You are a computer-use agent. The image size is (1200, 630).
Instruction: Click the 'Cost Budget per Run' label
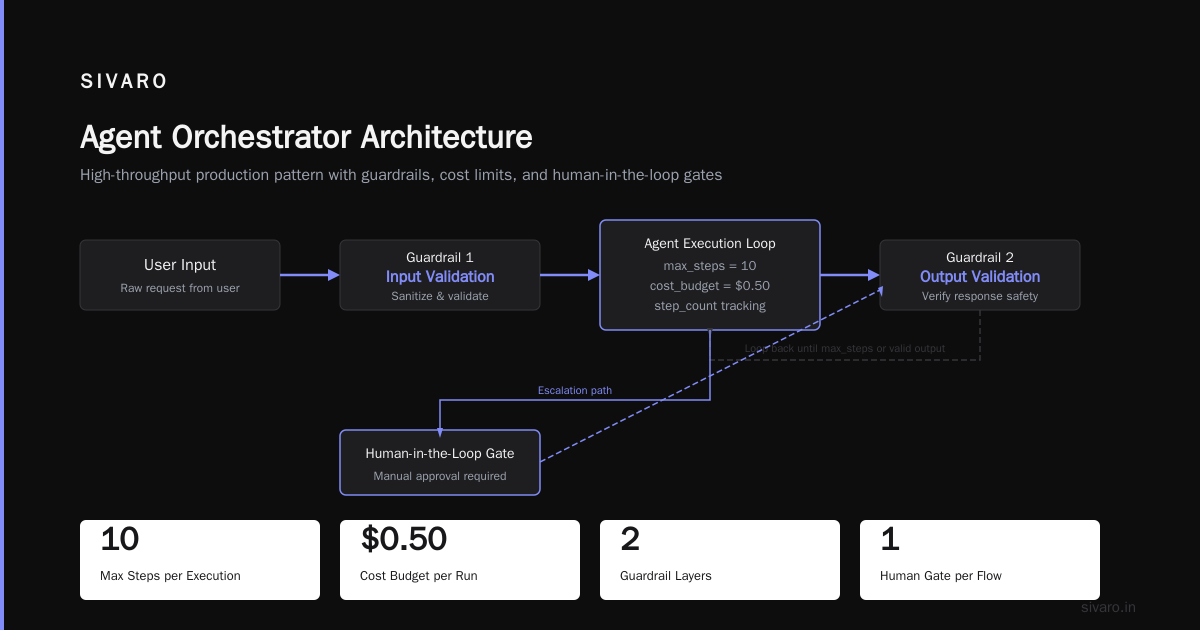click(x=419, y=576)
